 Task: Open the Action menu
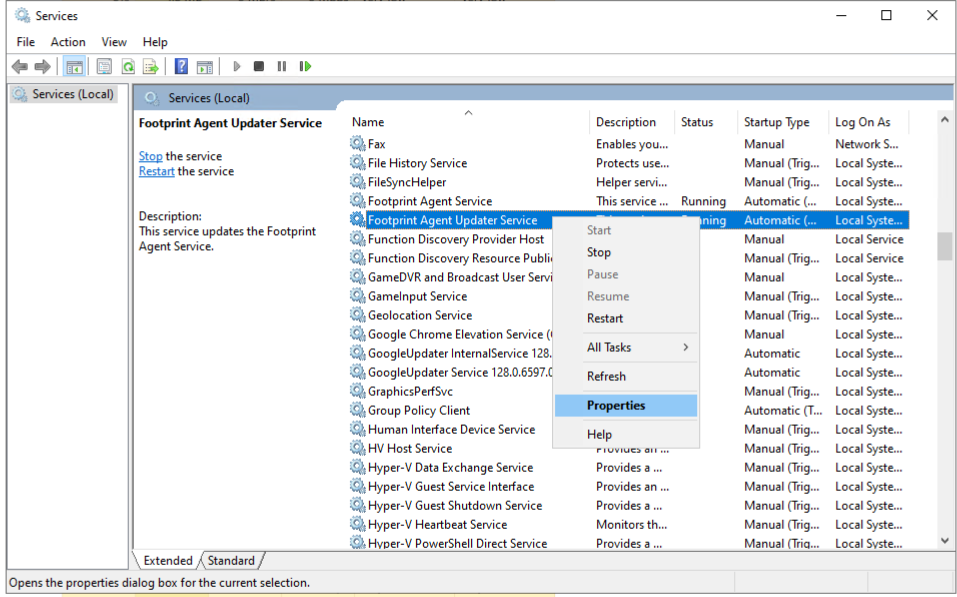pyautogui.click(x=68, y=42)
